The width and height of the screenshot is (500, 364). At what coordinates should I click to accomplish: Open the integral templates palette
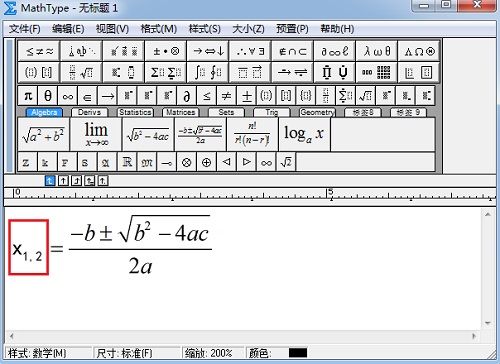pyautogui.click(x=208, y=72)
